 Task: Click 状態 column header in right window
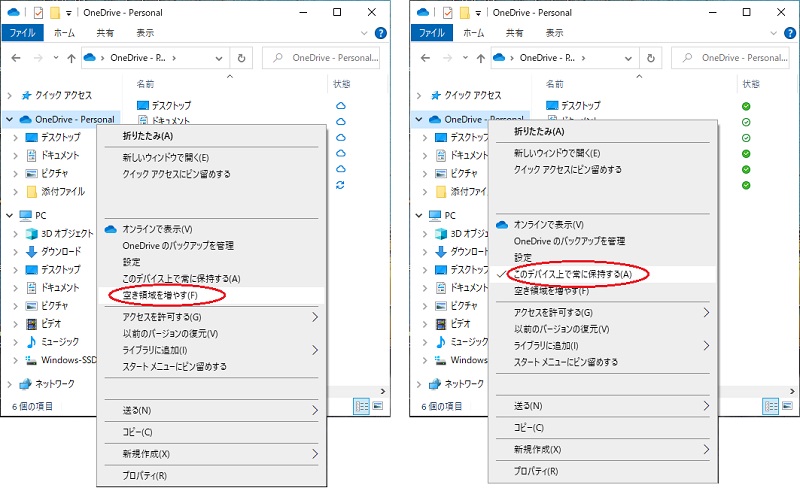pyautogui.click(x=751, y=84)
